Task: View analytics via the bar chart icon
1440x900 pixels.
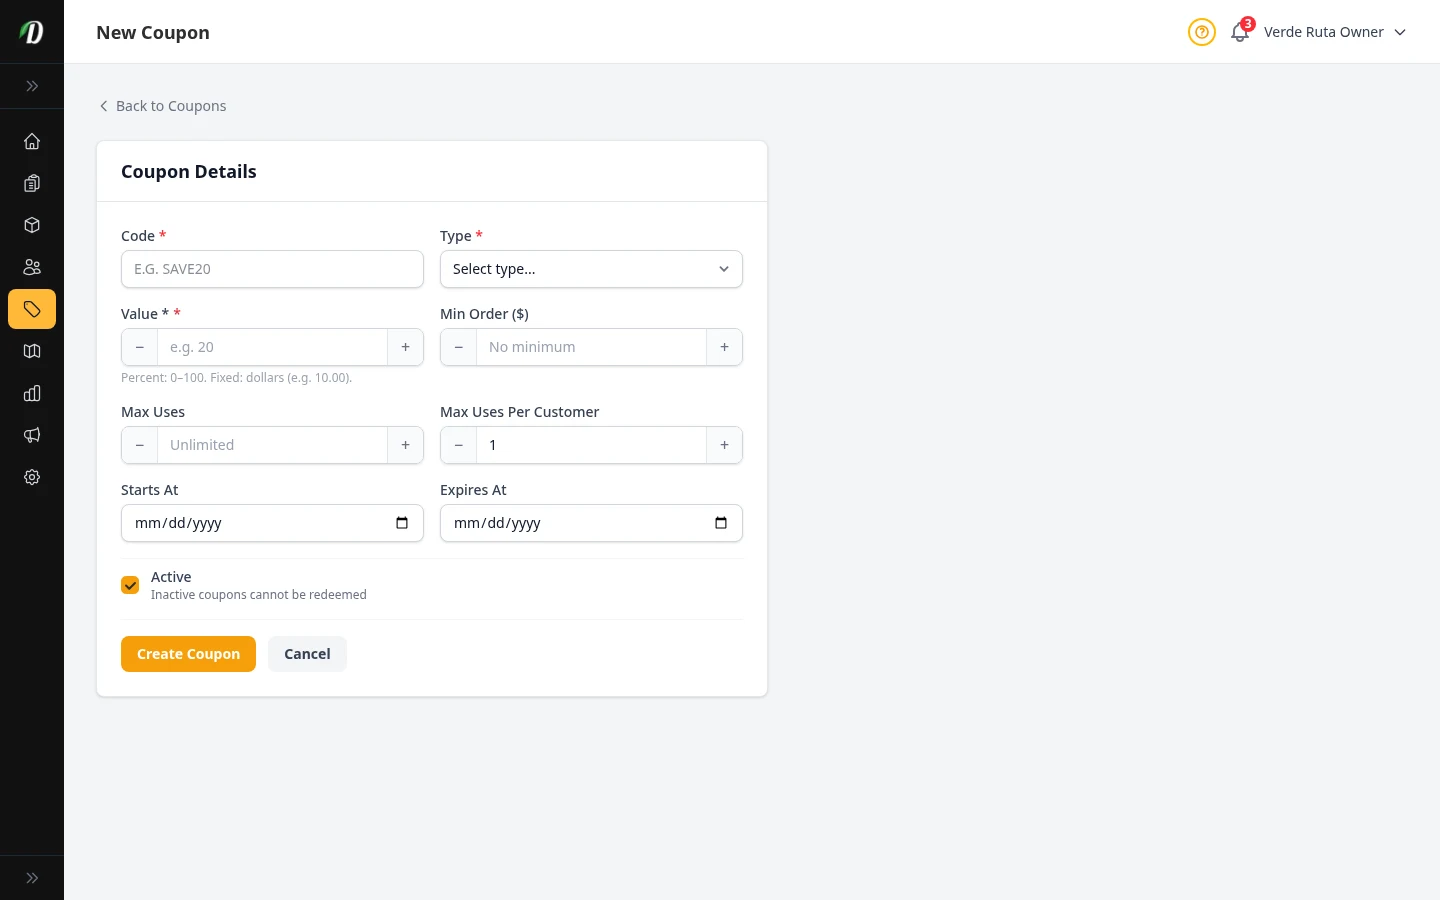Action: click(x=32, y=393)
